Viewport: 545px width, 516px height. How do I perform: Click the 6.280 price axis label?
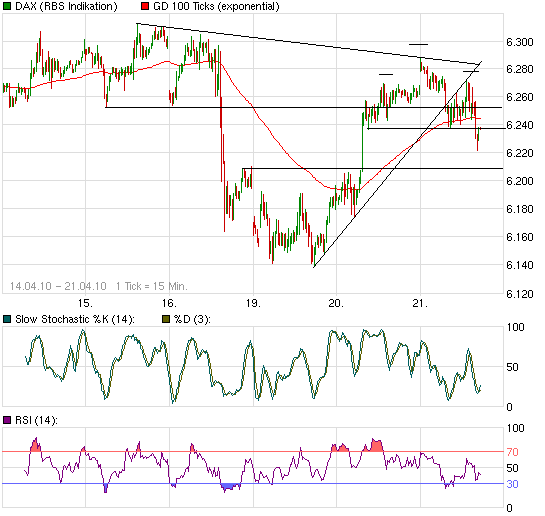[520, 69]
